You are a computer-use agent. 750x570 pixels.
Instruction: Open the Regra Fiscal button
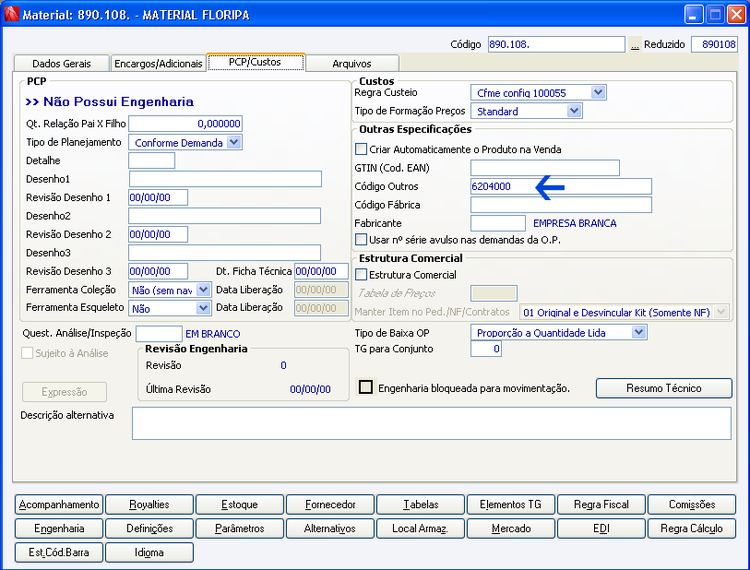[601, 504]
